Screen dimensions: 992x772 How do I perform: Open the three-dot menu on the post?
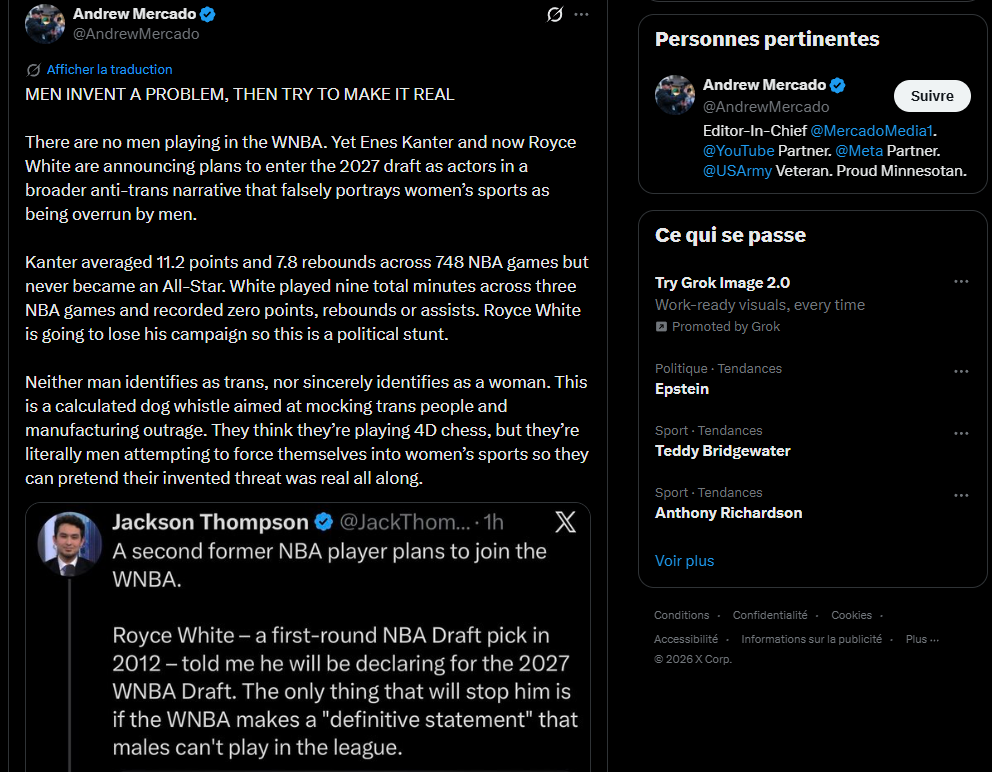(581, 14)
